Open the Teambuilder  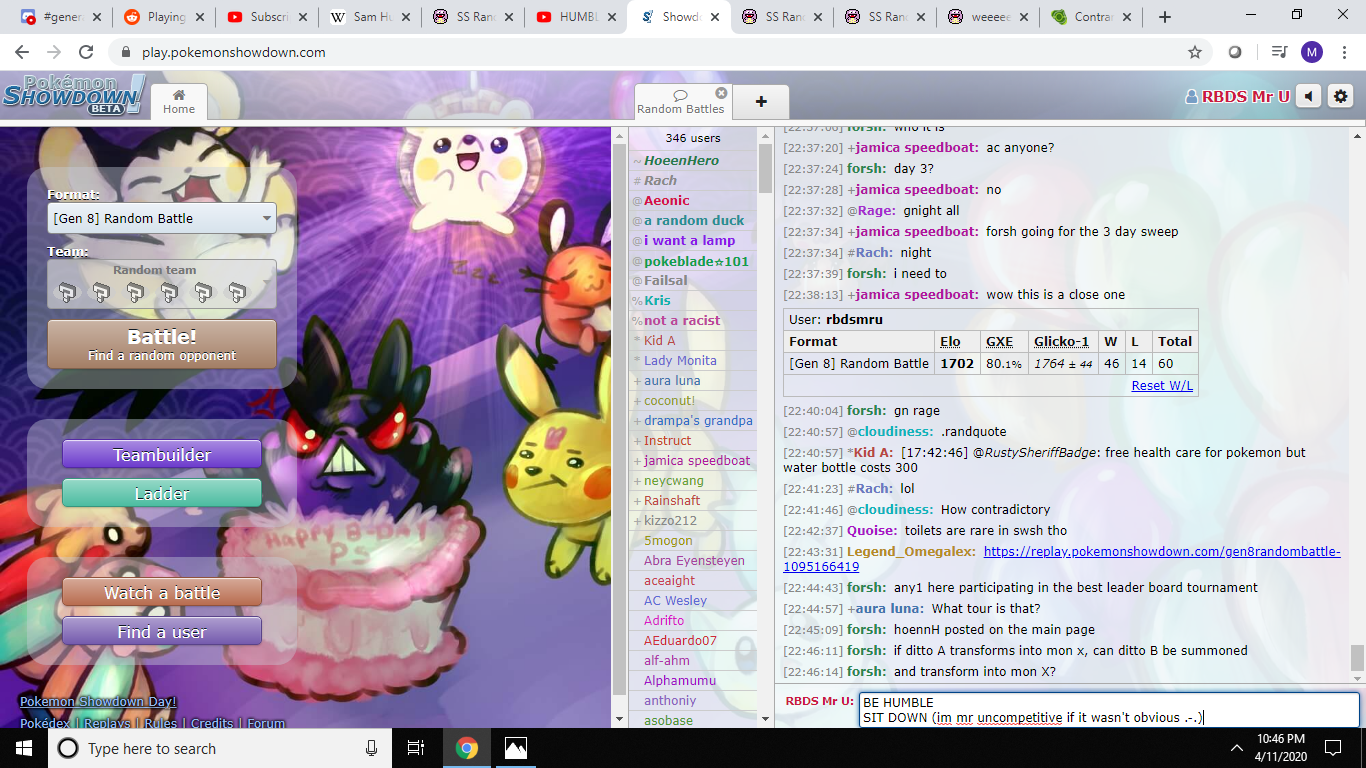(162, 455)
